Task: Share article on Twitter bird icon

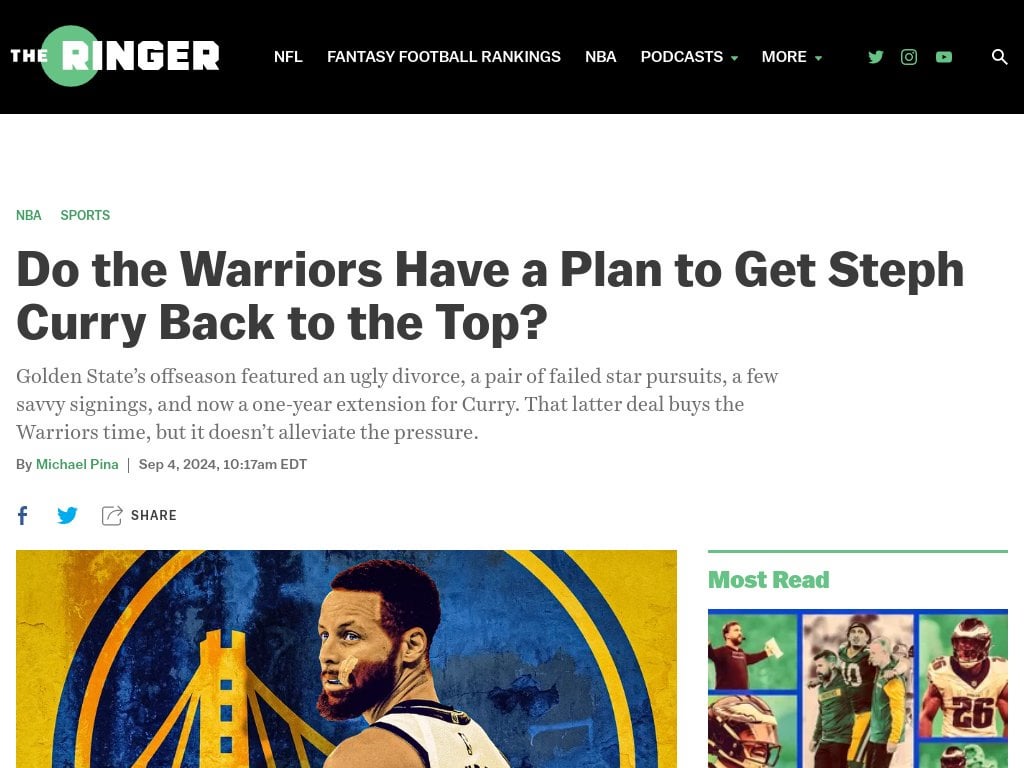Action: [67, 515]
